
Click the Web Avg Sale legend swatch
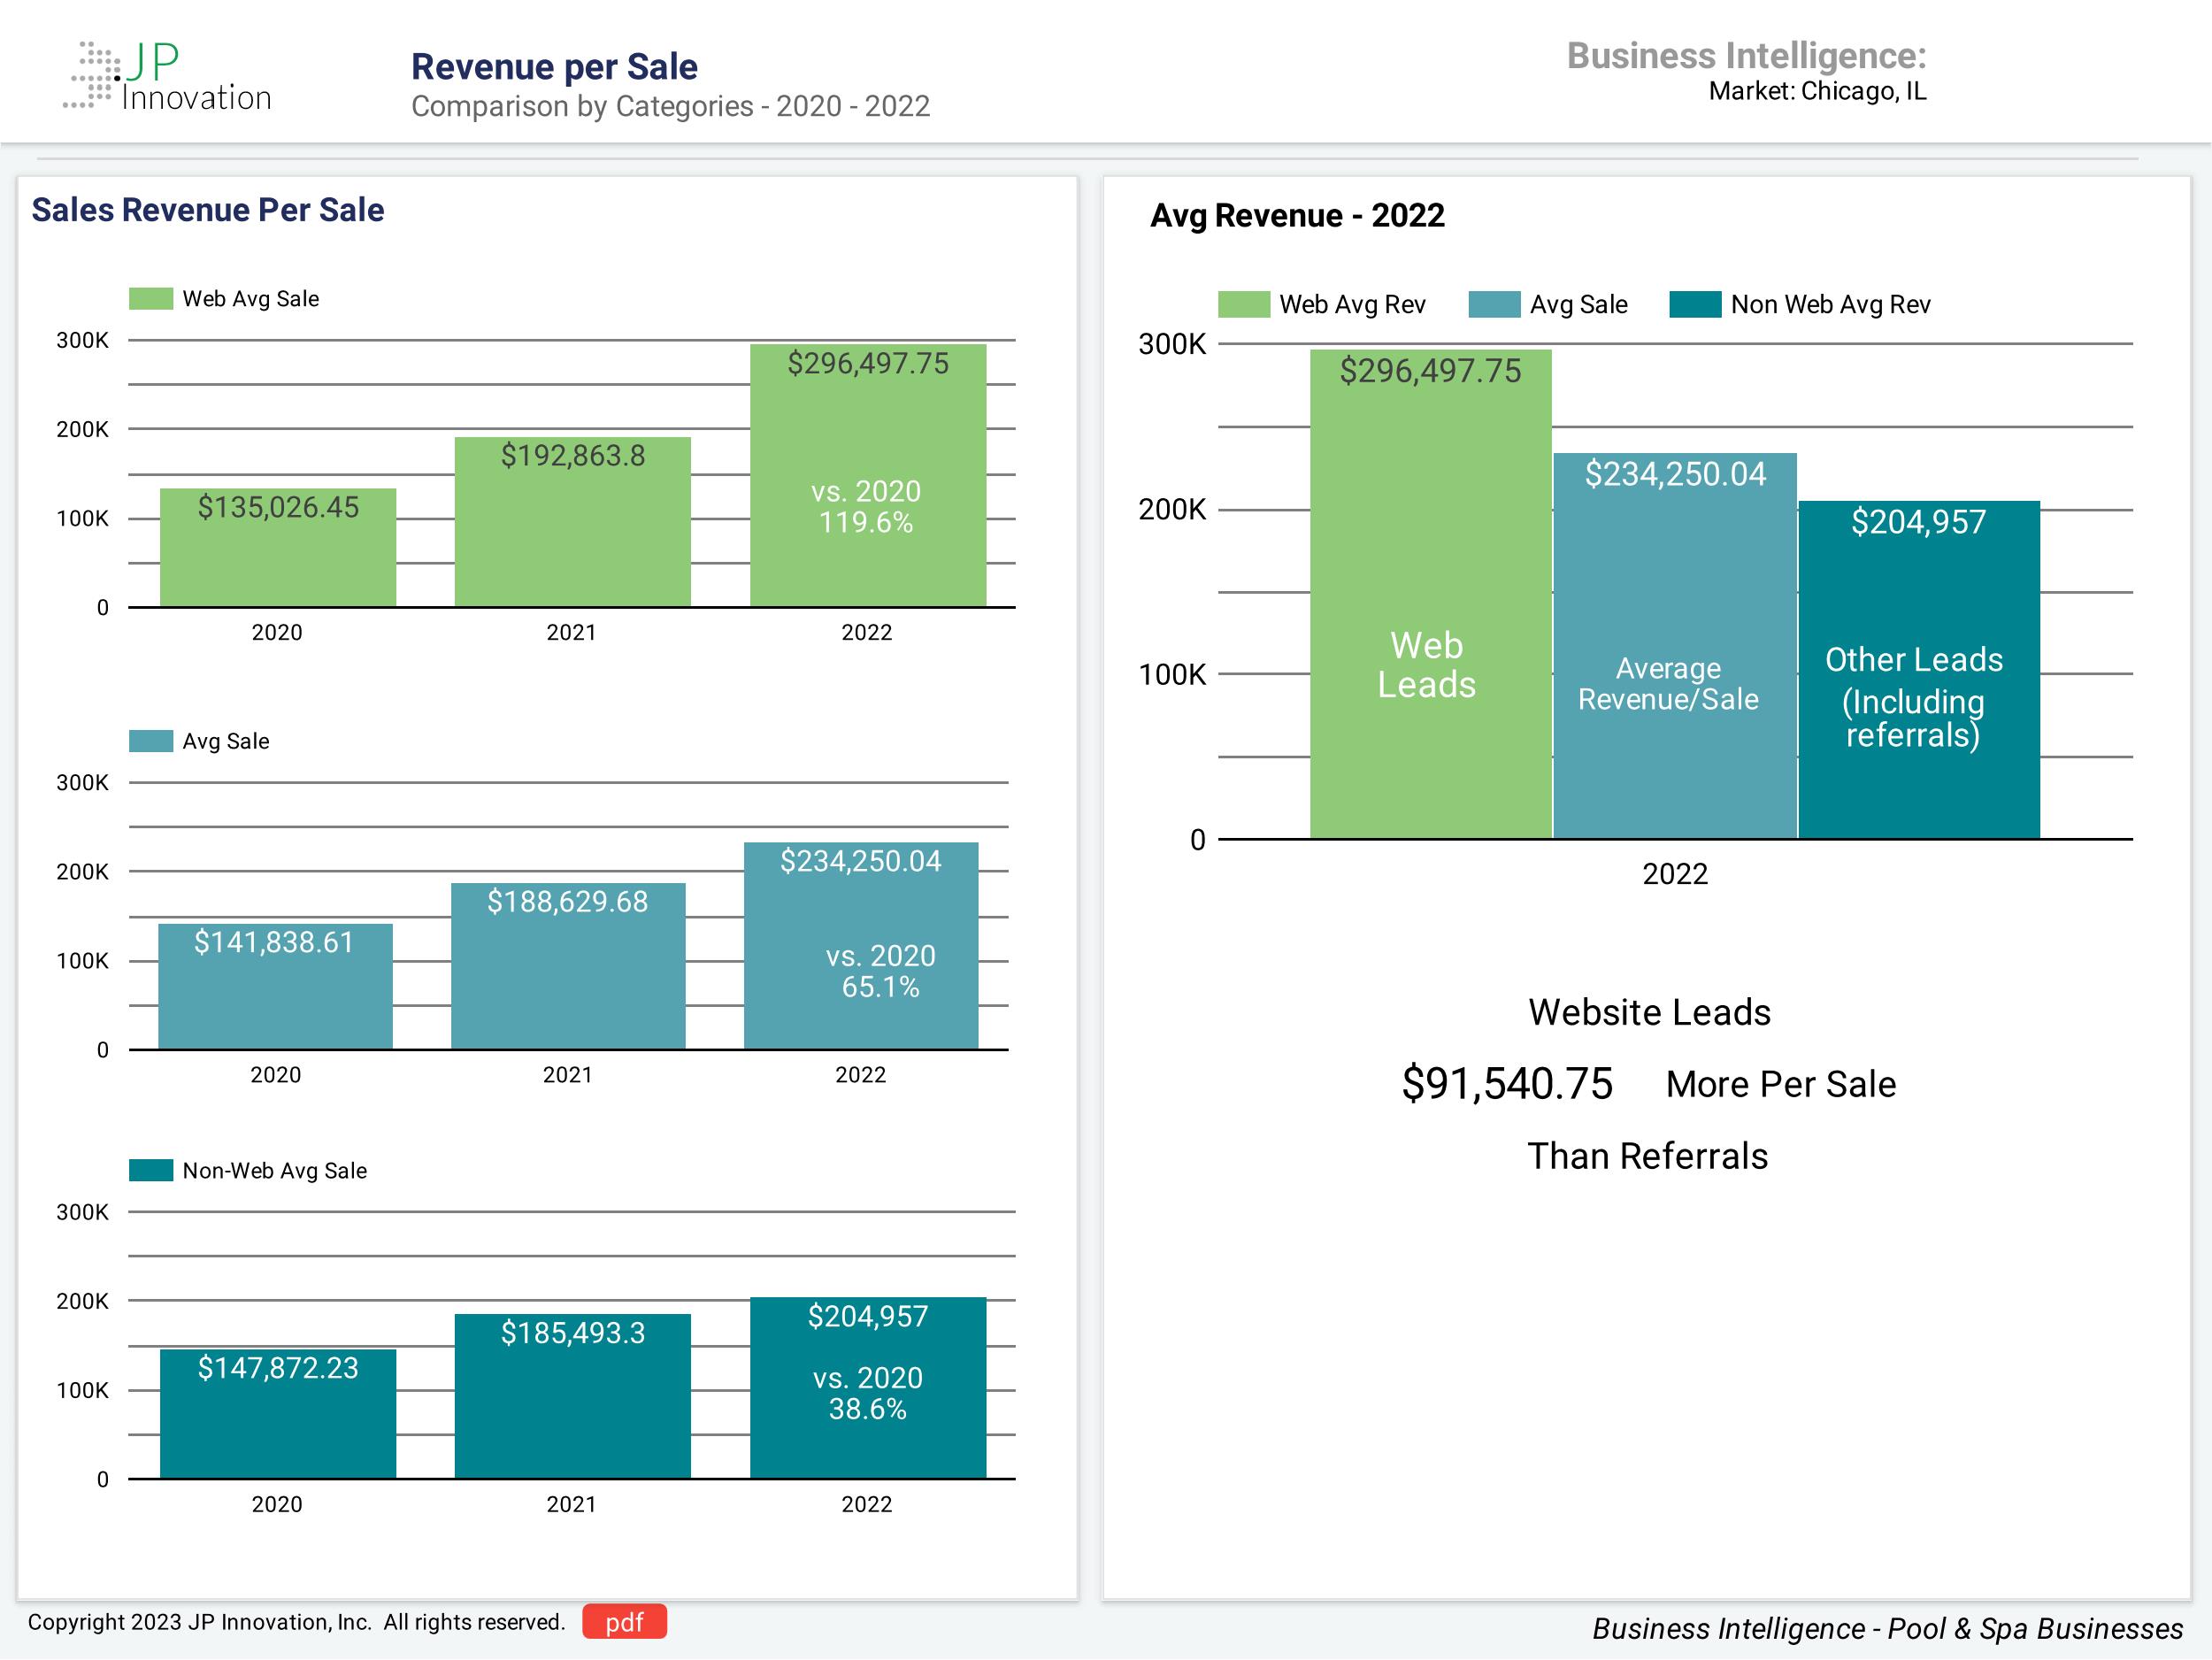tap(151, 299)
